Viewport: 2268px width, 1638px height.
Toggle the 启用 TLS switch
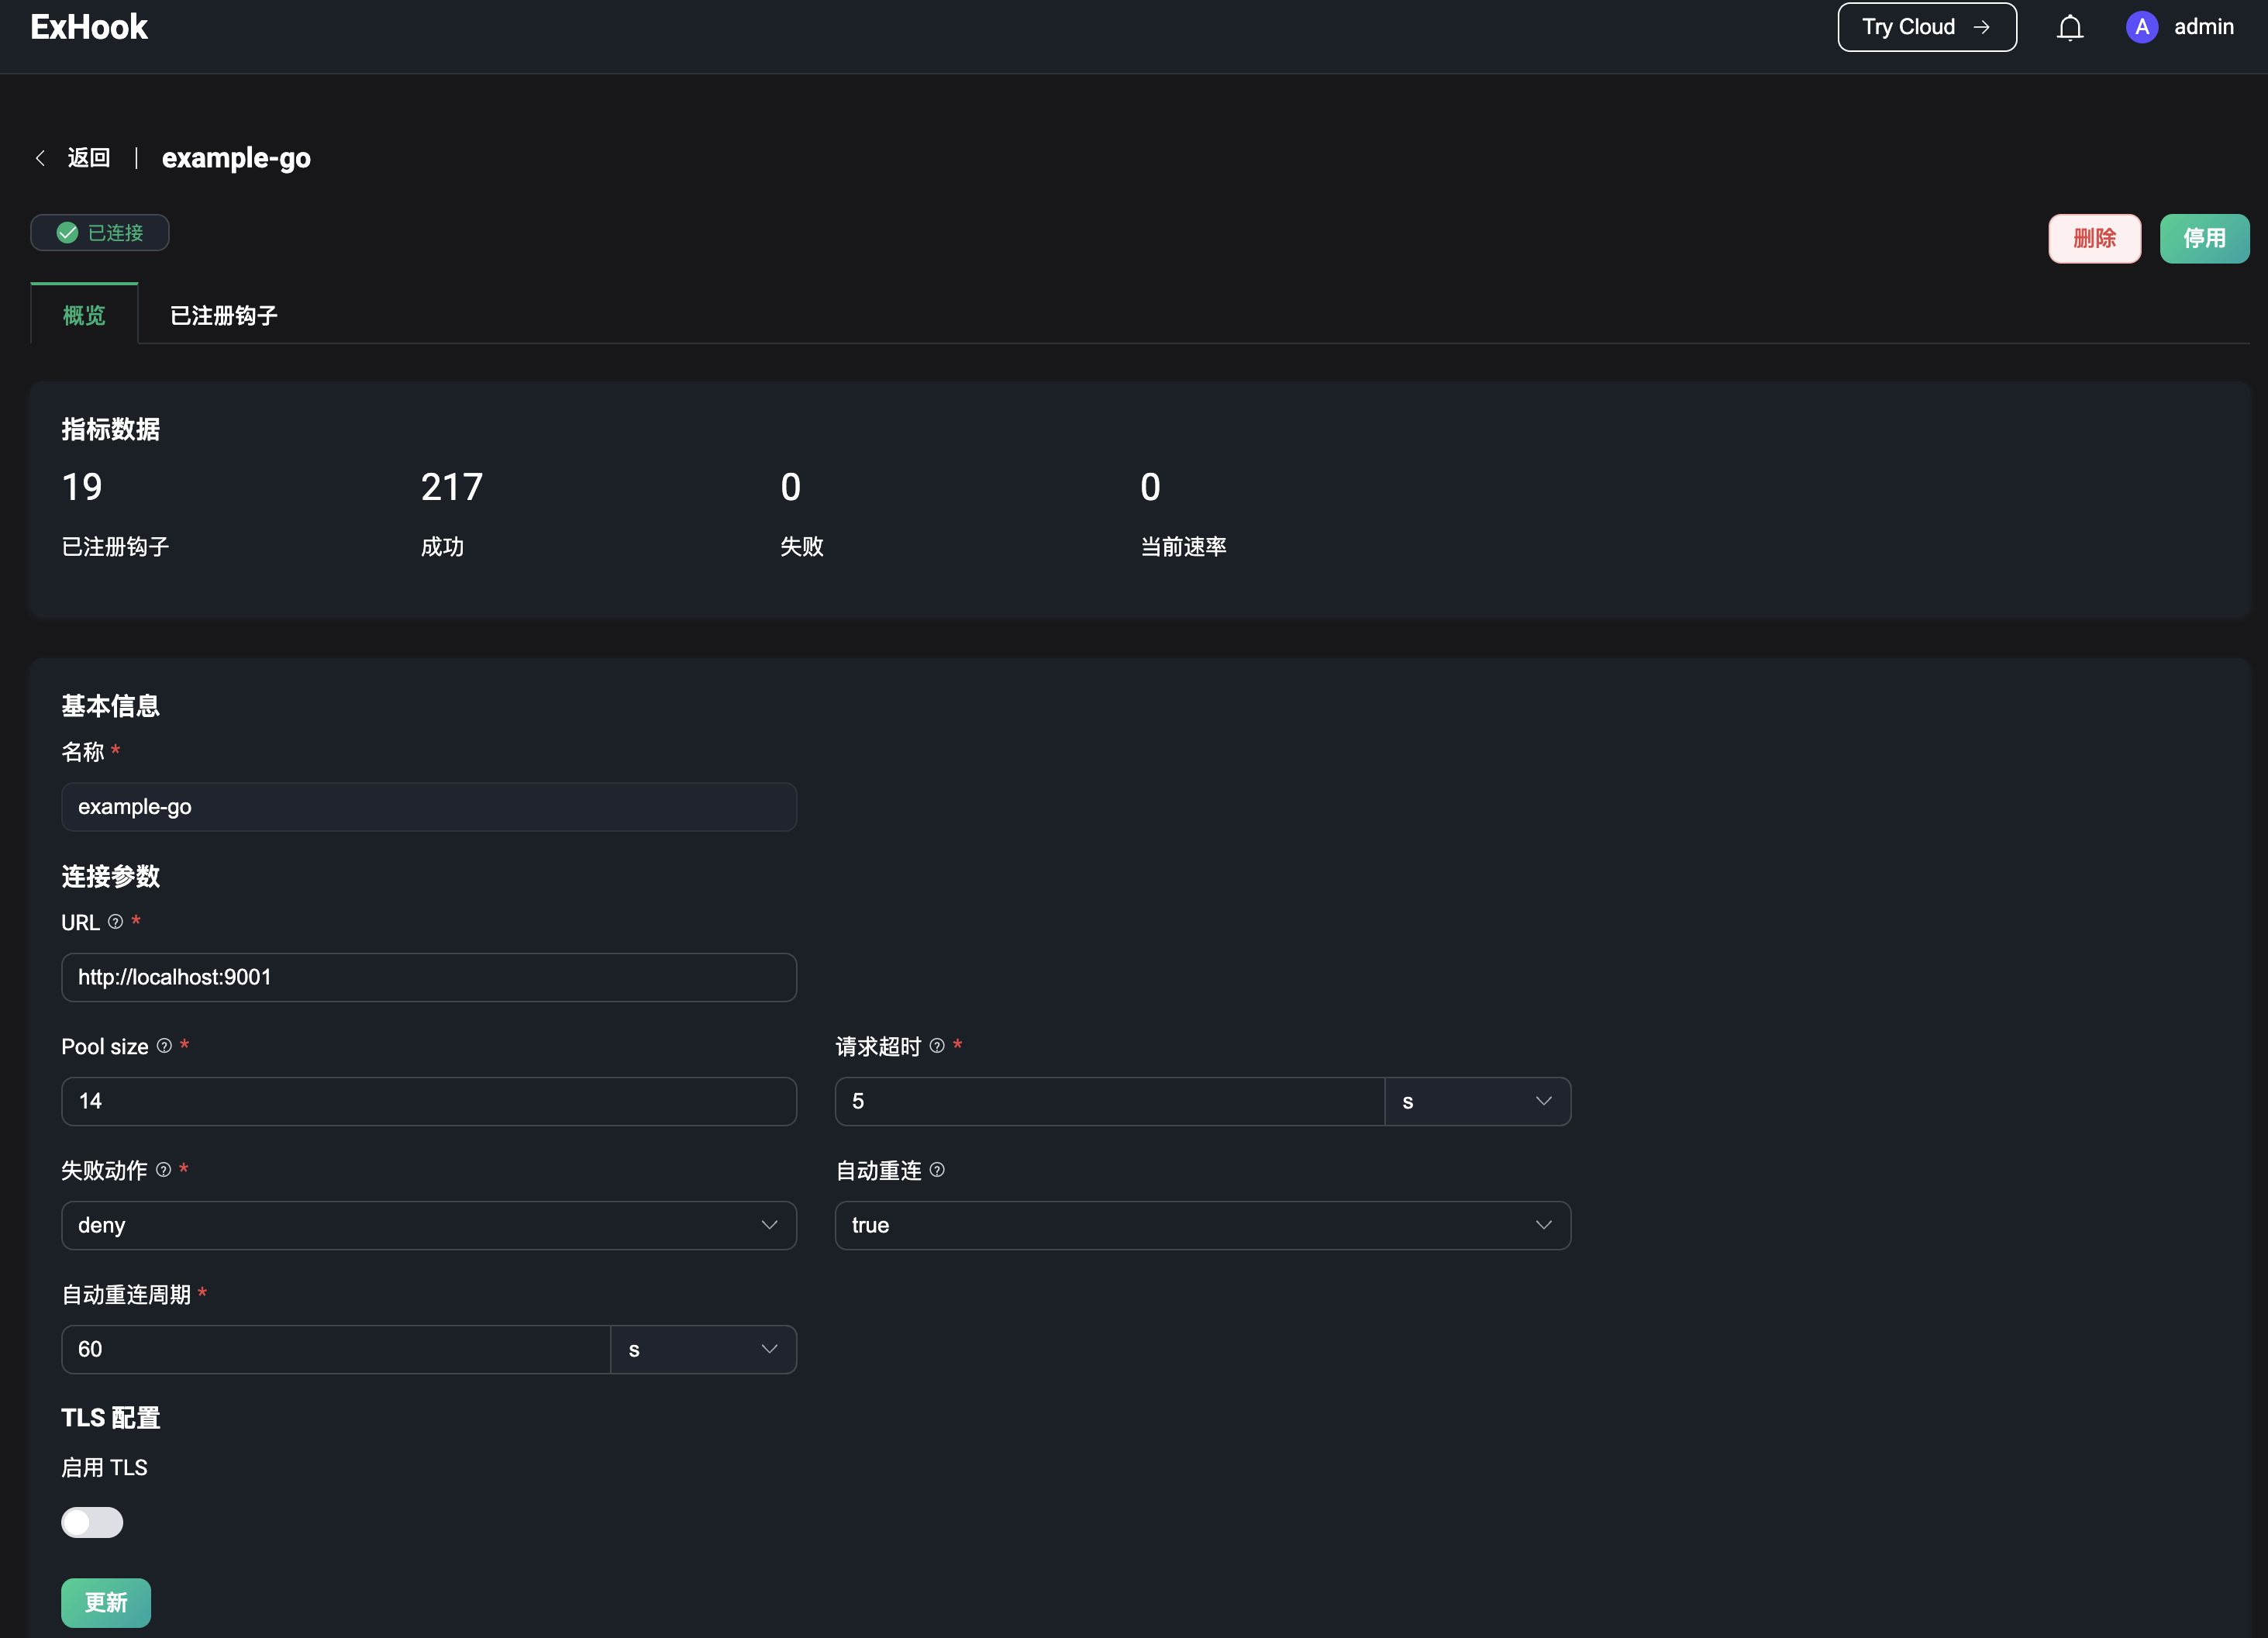(92, 1522)
